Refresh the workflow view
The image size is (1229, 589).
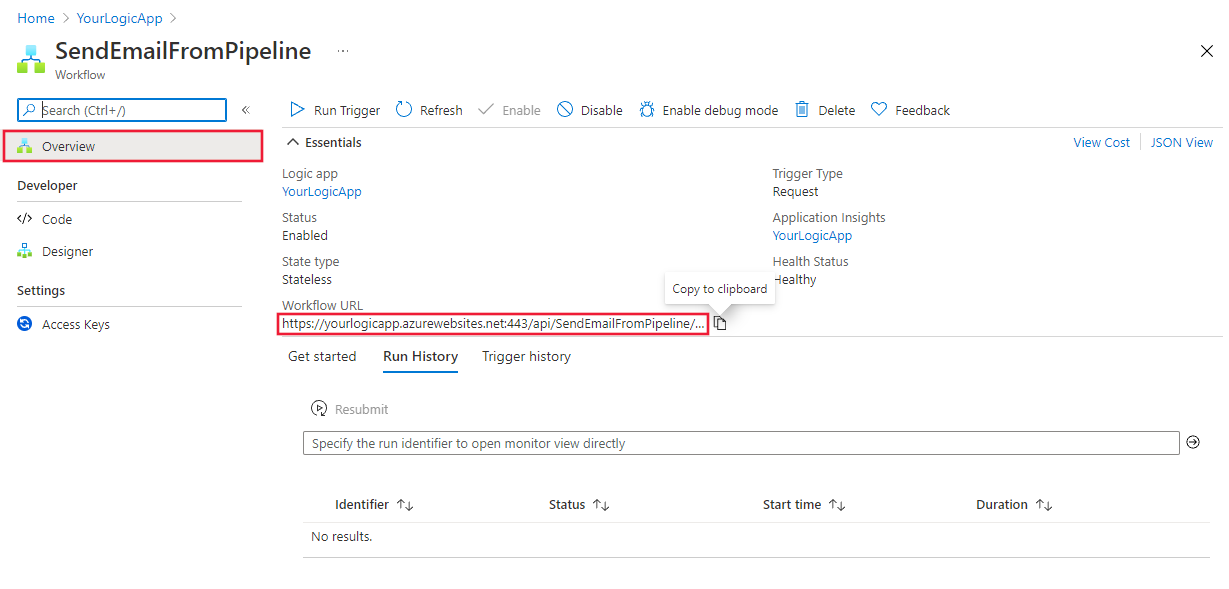coord(428,110)
